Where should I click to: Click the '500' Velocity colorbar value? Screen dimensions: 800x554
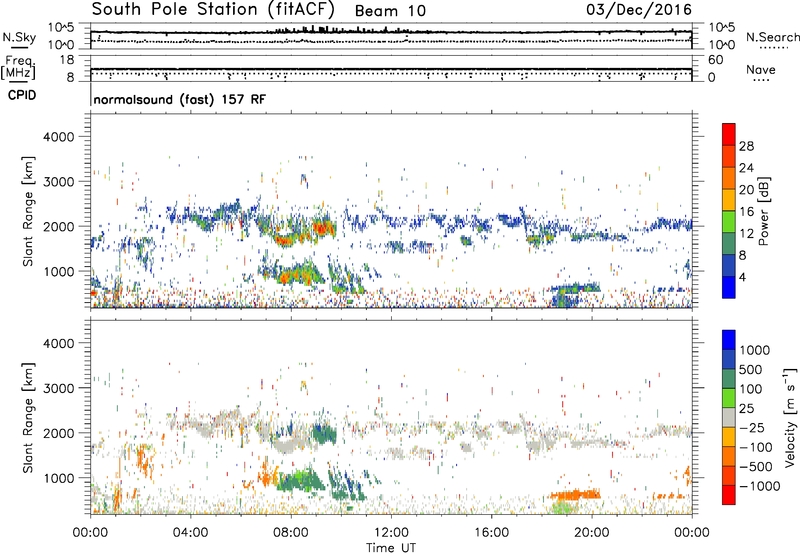(x=751, y=370)
